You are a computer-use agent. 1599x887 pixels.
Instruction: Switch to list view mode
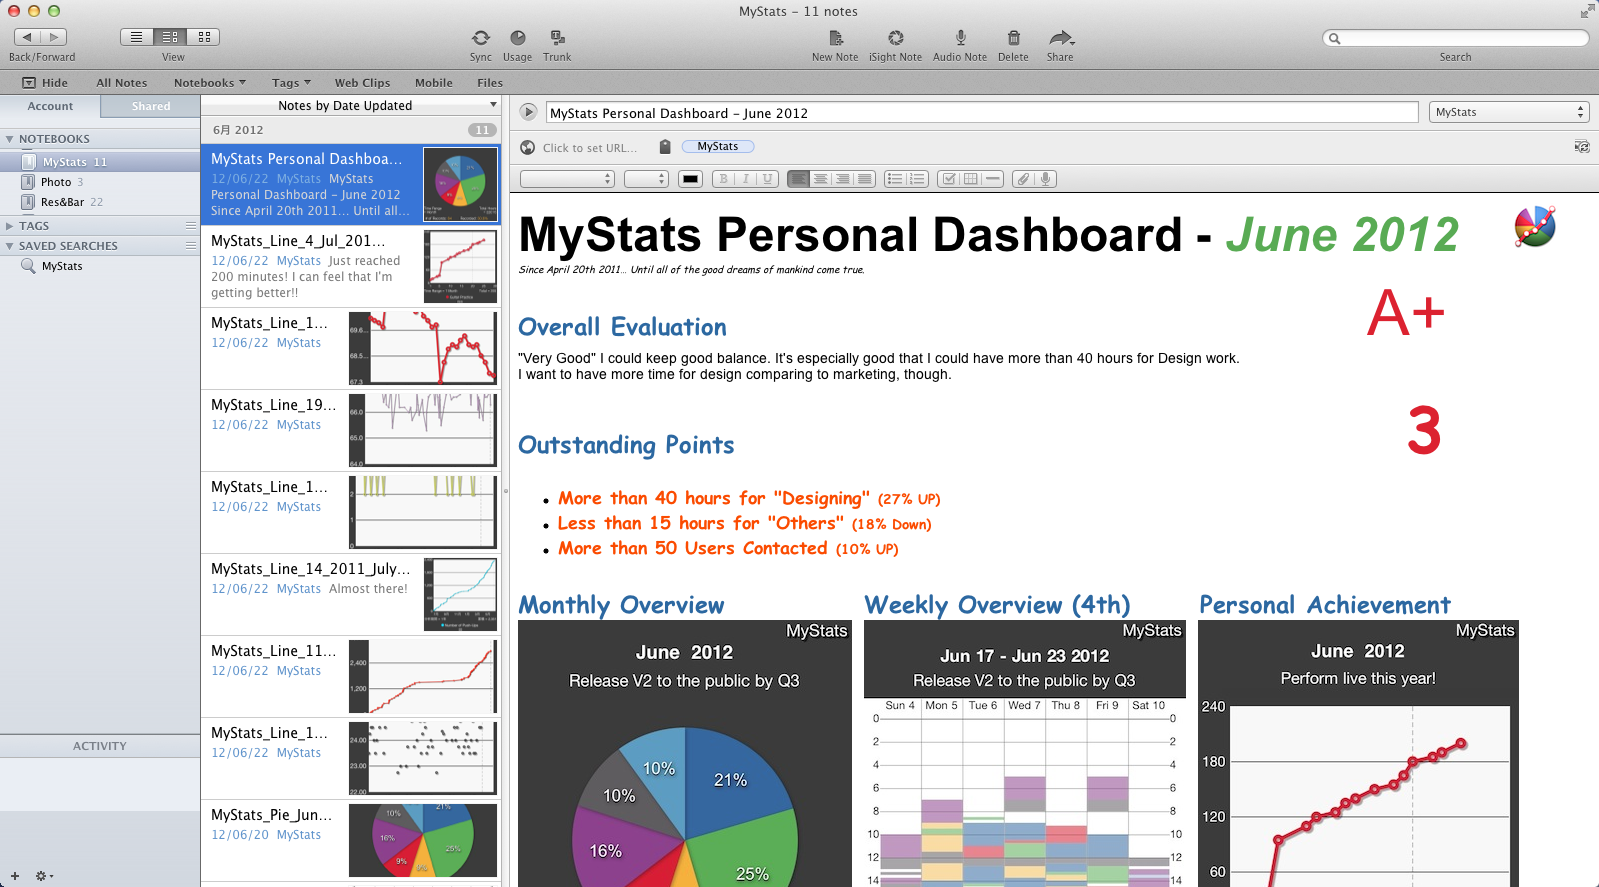(137, 37)
